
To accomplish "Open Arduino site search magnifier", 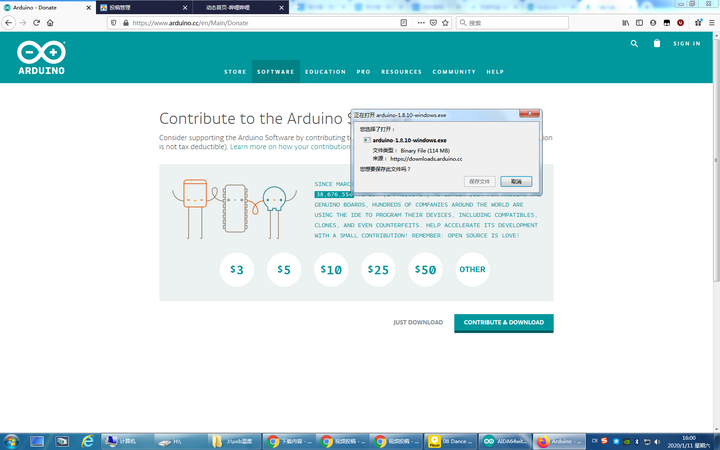I will [634, 44].
